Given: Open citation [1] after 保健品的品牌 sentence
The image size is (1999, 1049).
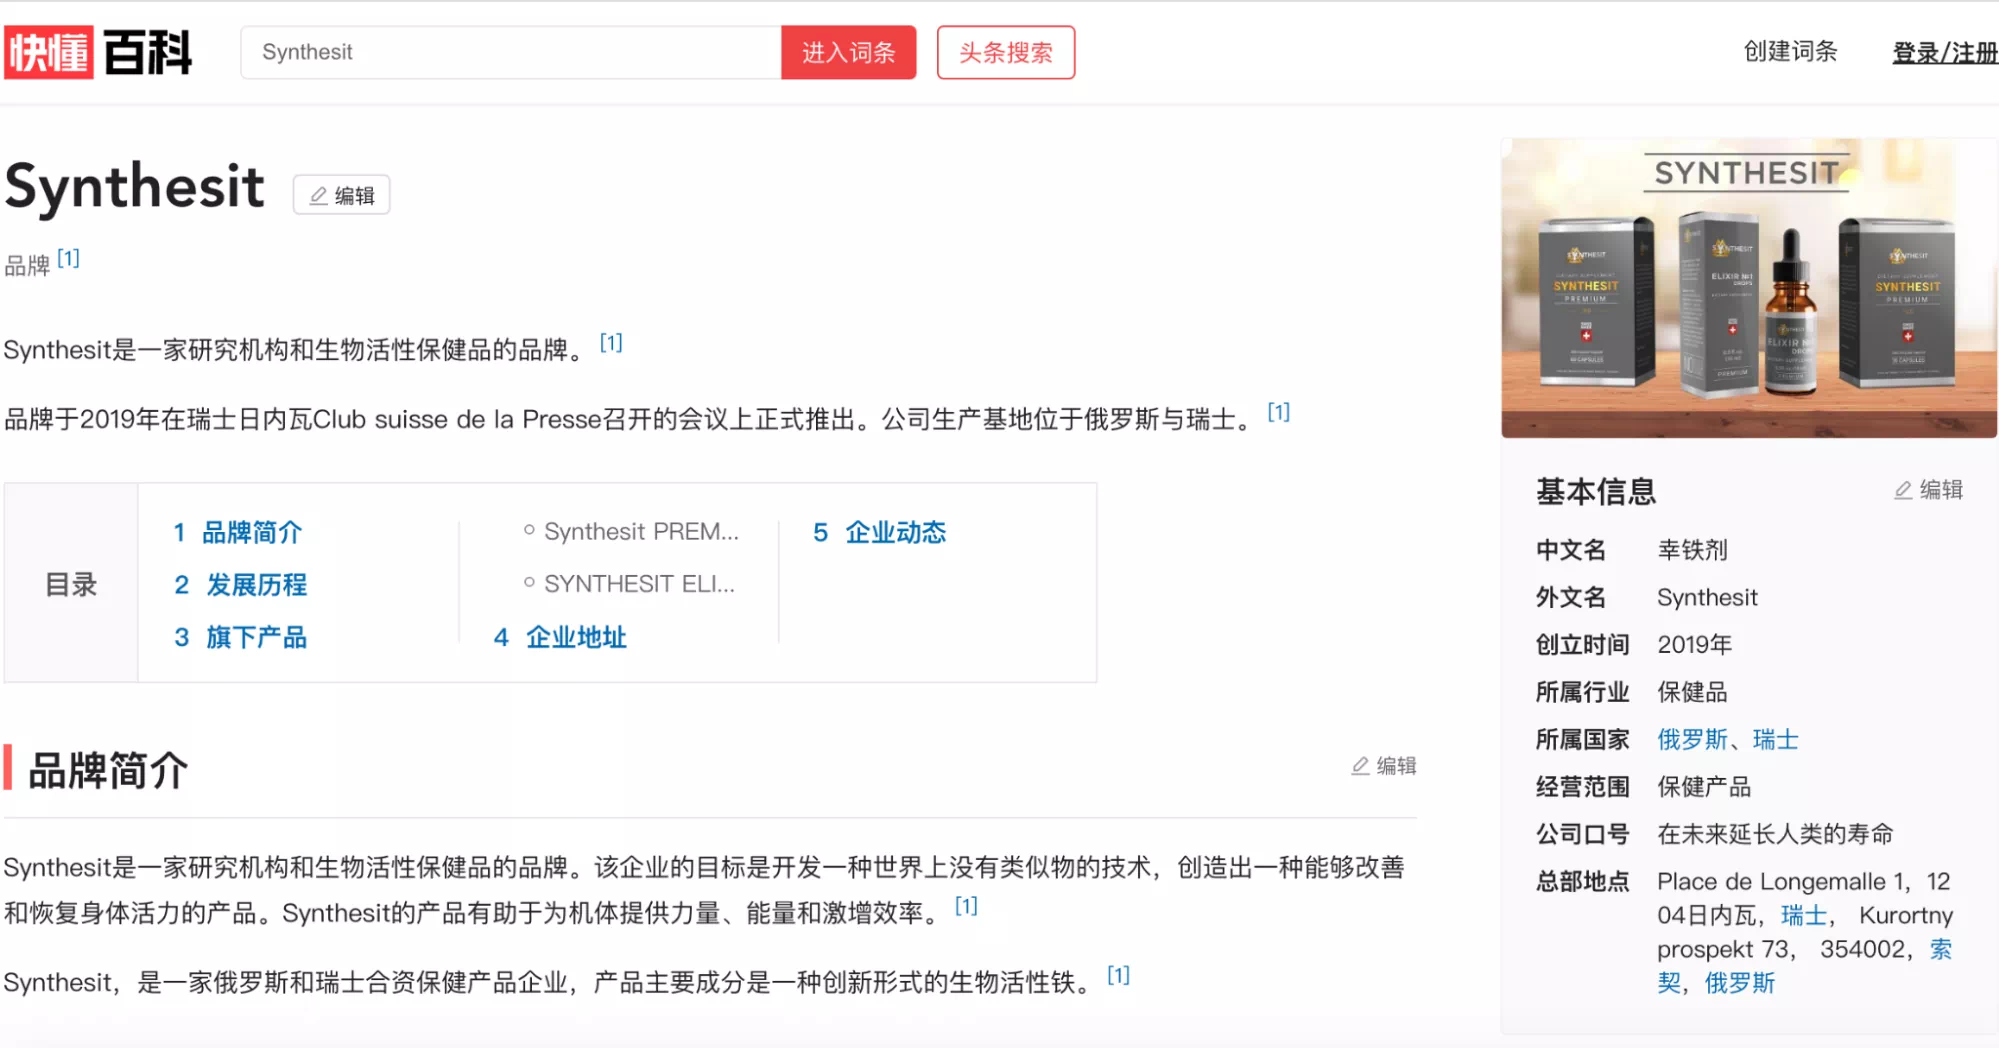Looking at the screenshot, I should point(611,343).
